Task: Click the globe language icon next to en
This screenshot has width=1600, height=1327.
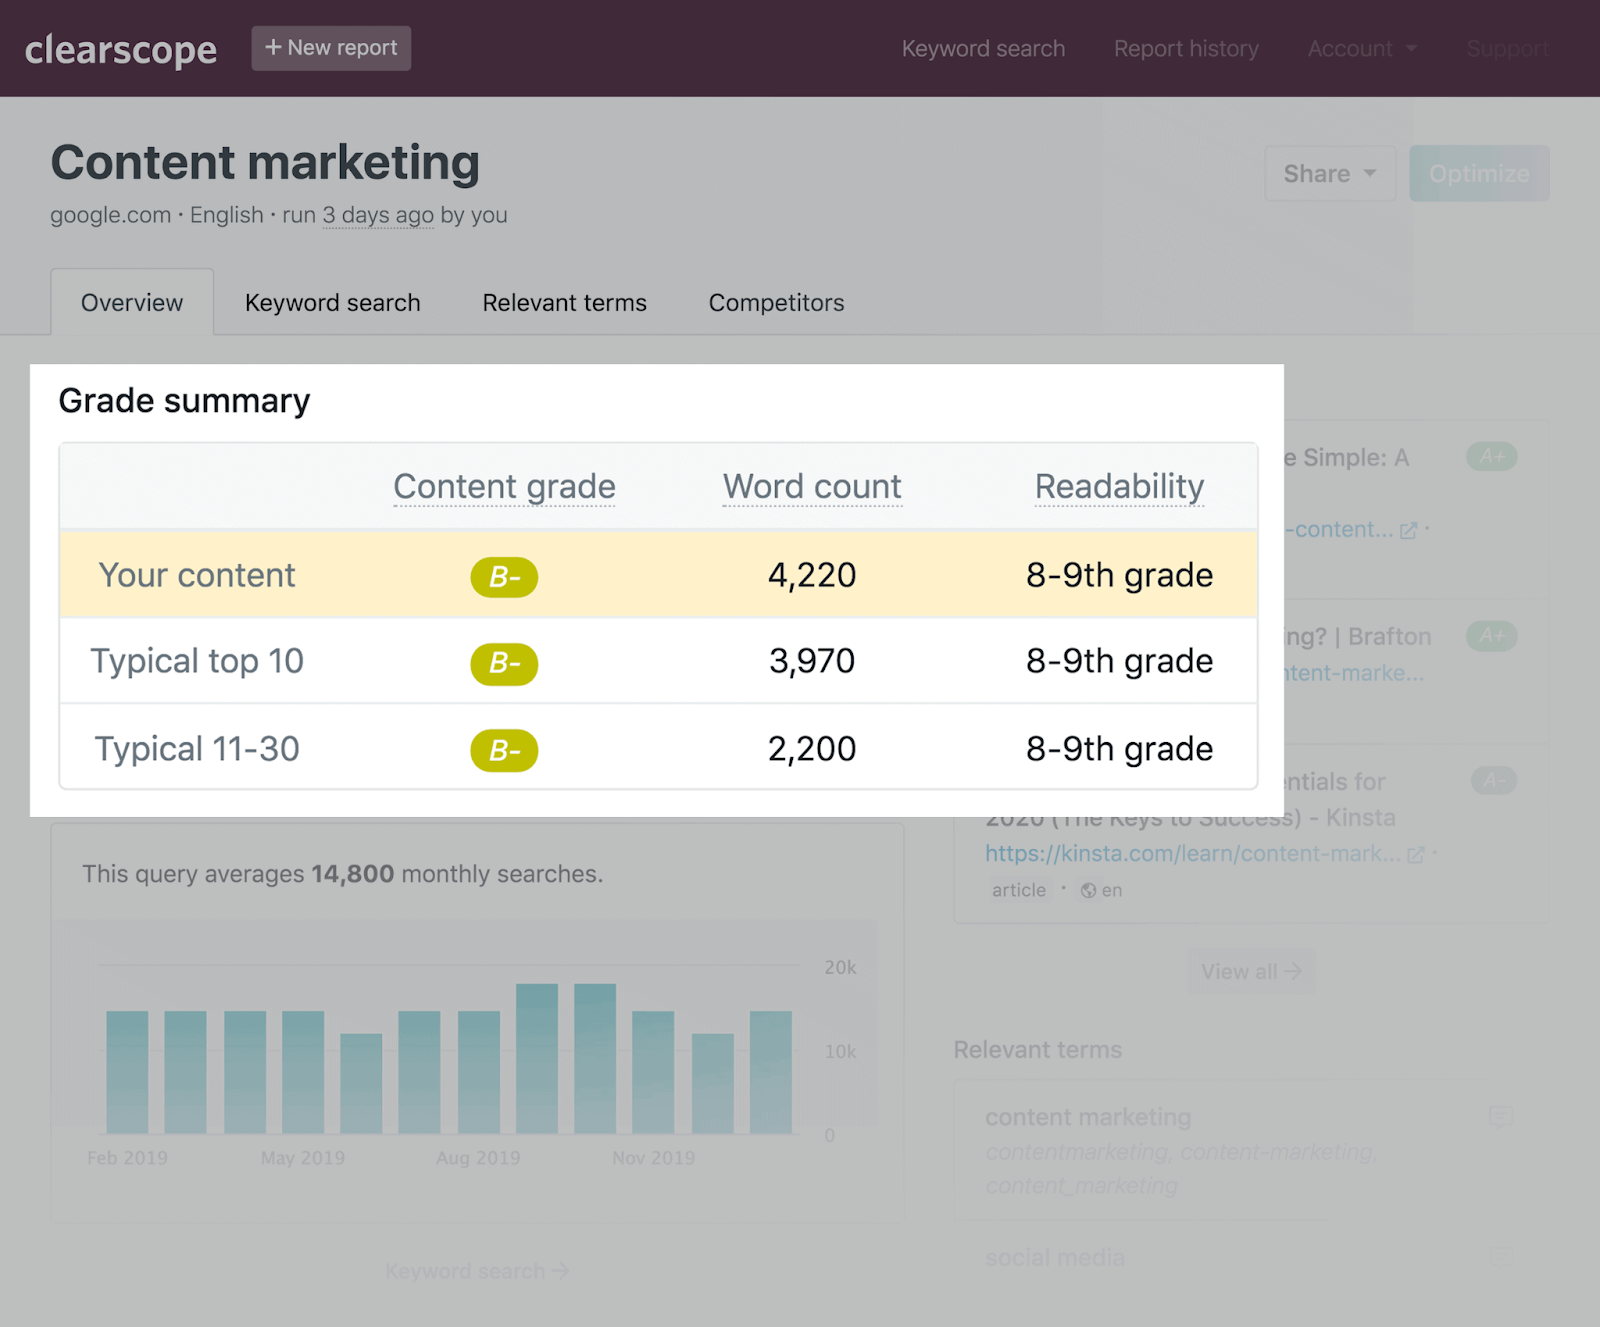Action: pos(1089,890)
